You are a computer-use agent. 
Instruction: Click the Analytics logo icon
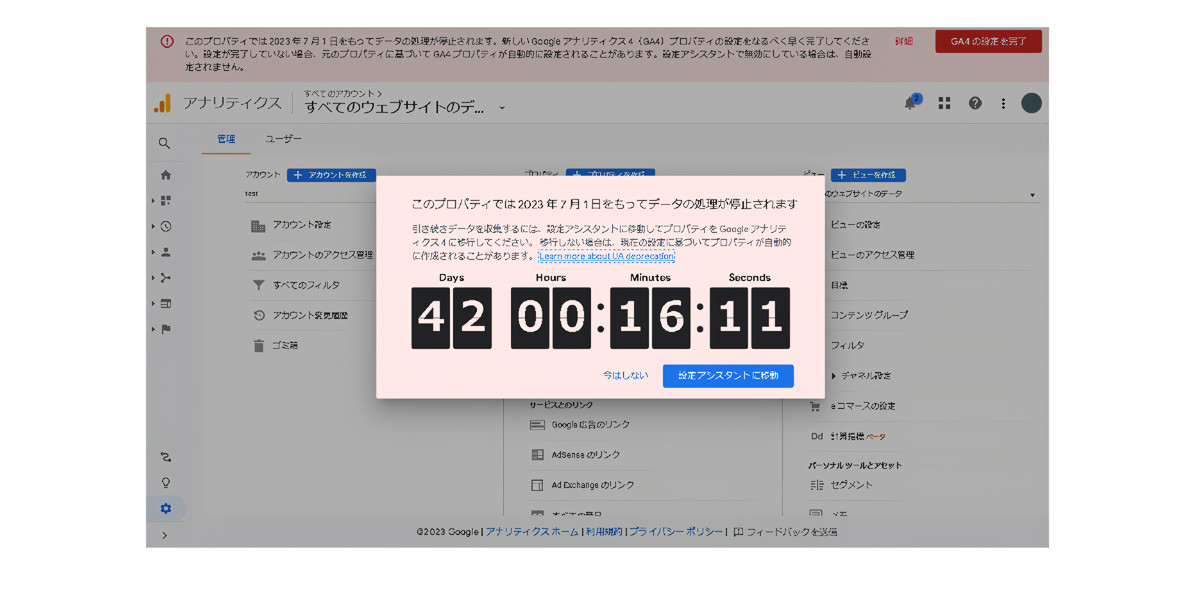pos(162,104)
